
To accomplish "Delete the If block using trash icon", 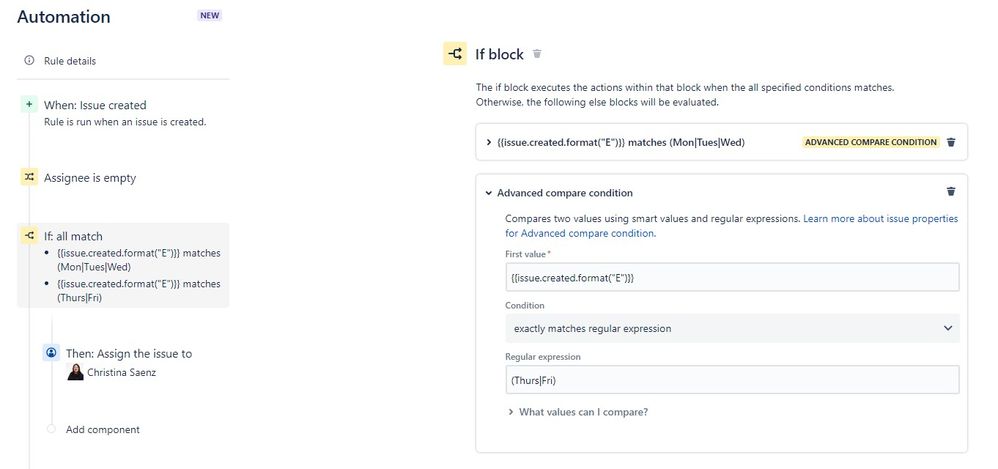I will [537, 54].
